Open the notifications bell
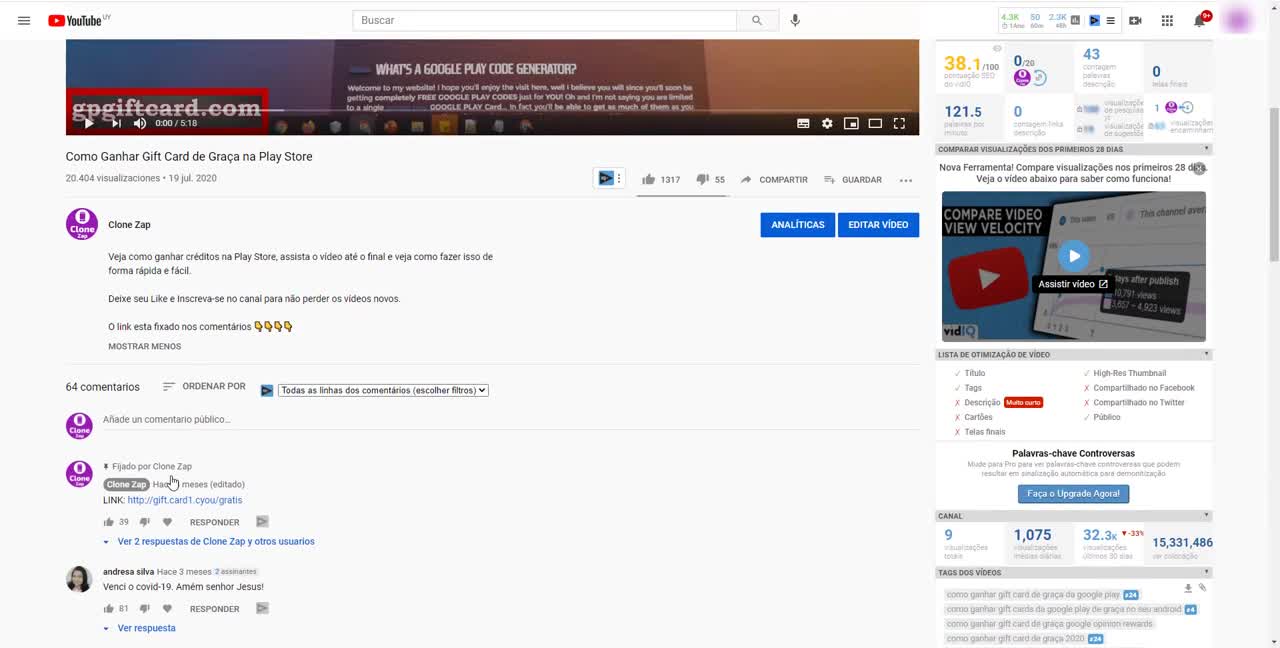 click(1200, 20)
